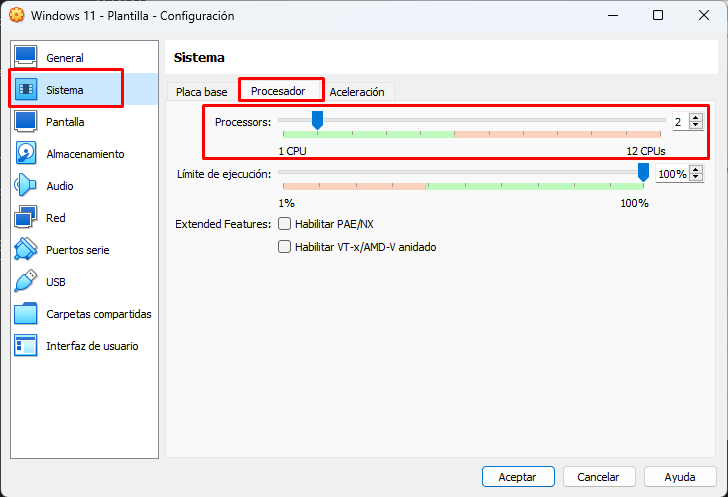This screenshot has width=728, height=497.
Task: Click the Cancelar button
Action: coord(599,477)
